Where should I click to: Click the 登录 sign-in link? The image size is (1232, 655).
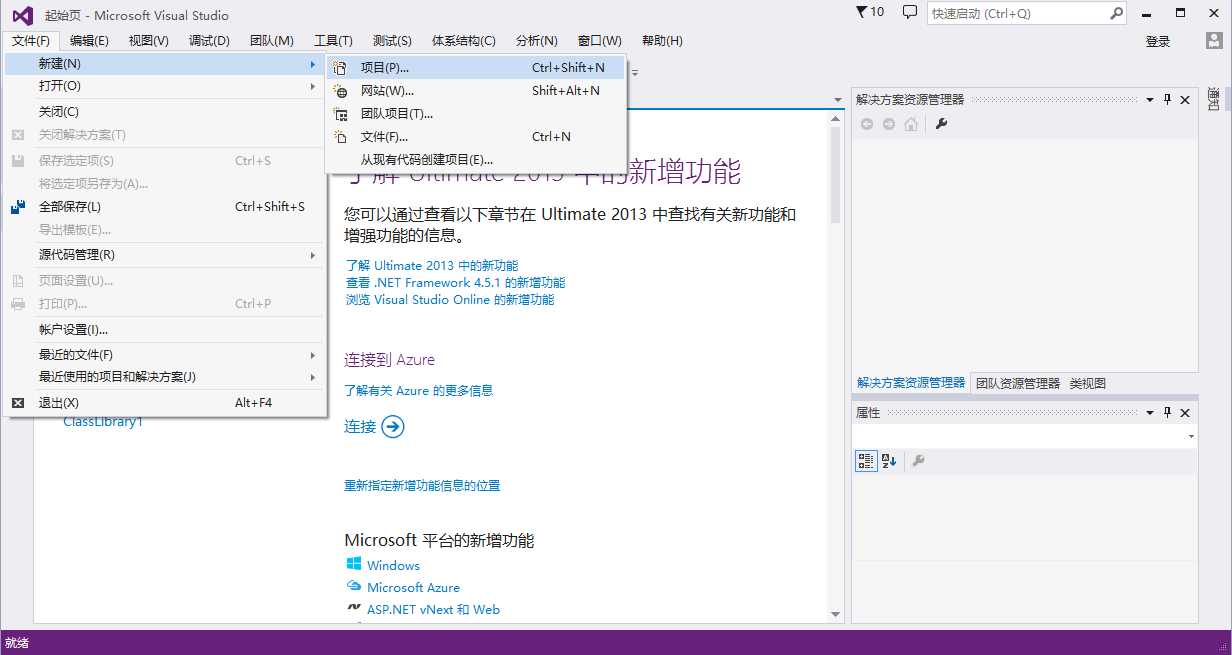1158,41
